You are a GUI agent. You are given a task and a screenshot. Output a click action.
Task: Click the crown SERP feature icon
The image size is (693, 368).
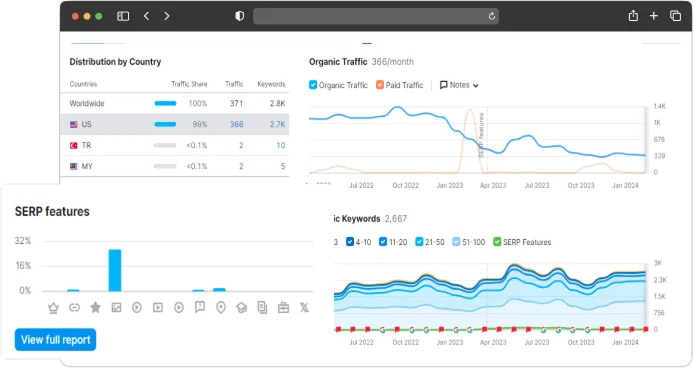pyautogui.click(x=53, y=307)
